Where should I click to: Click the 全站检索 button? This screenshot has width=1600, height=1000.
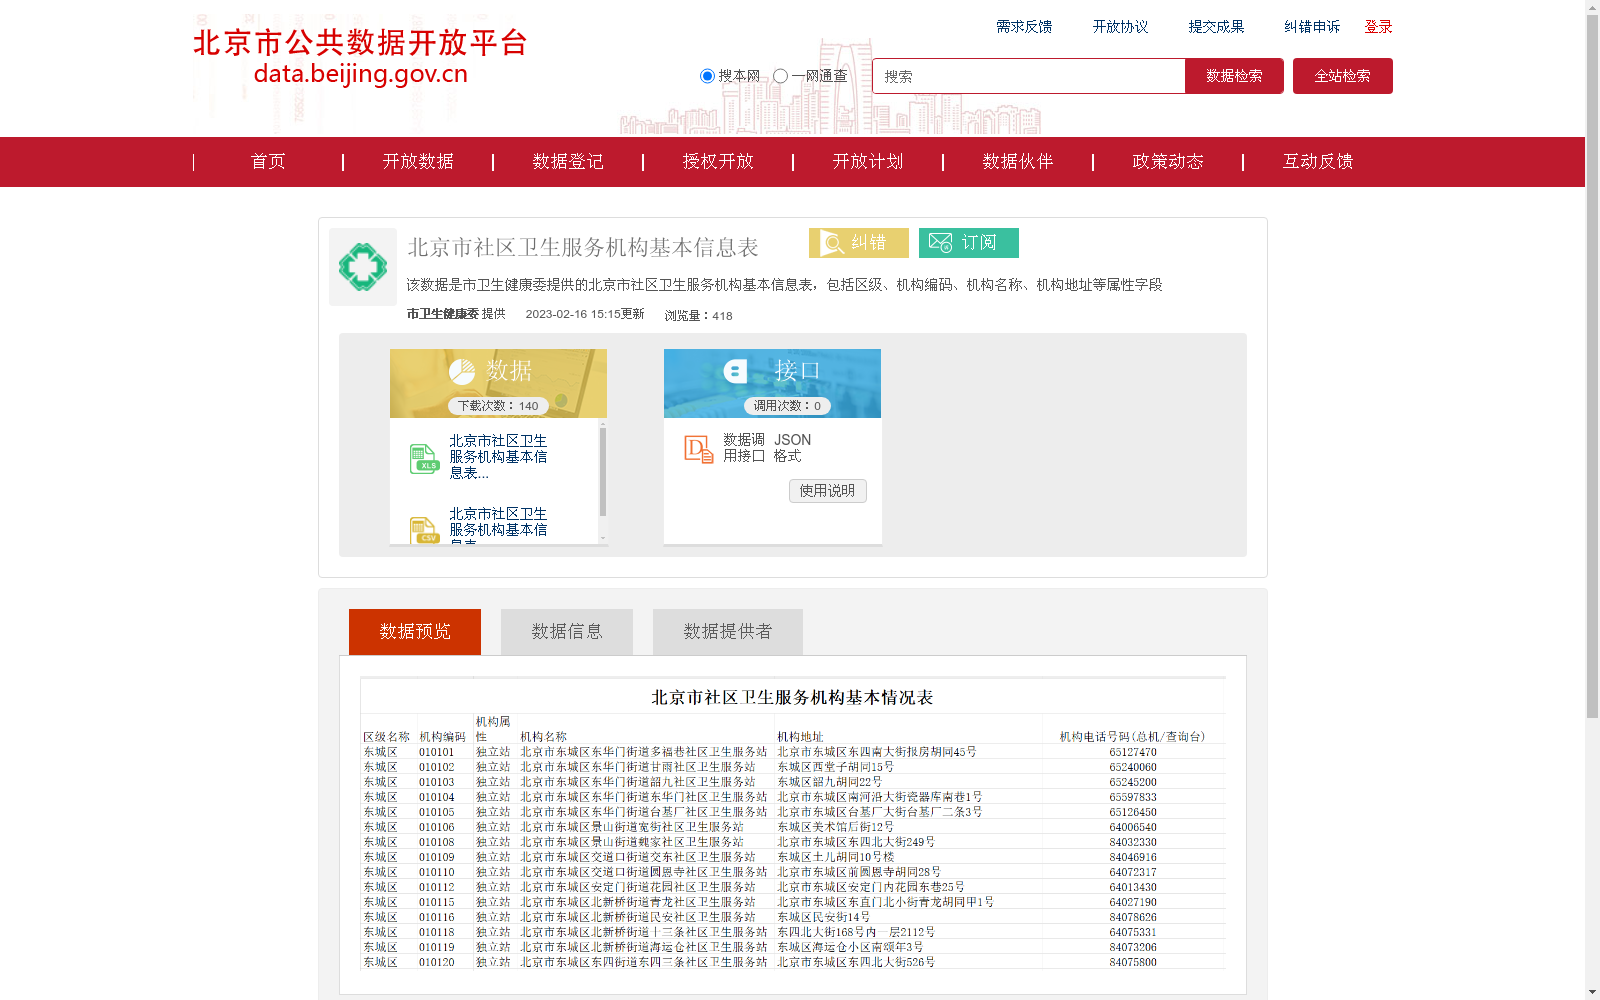pos(1342,76)
